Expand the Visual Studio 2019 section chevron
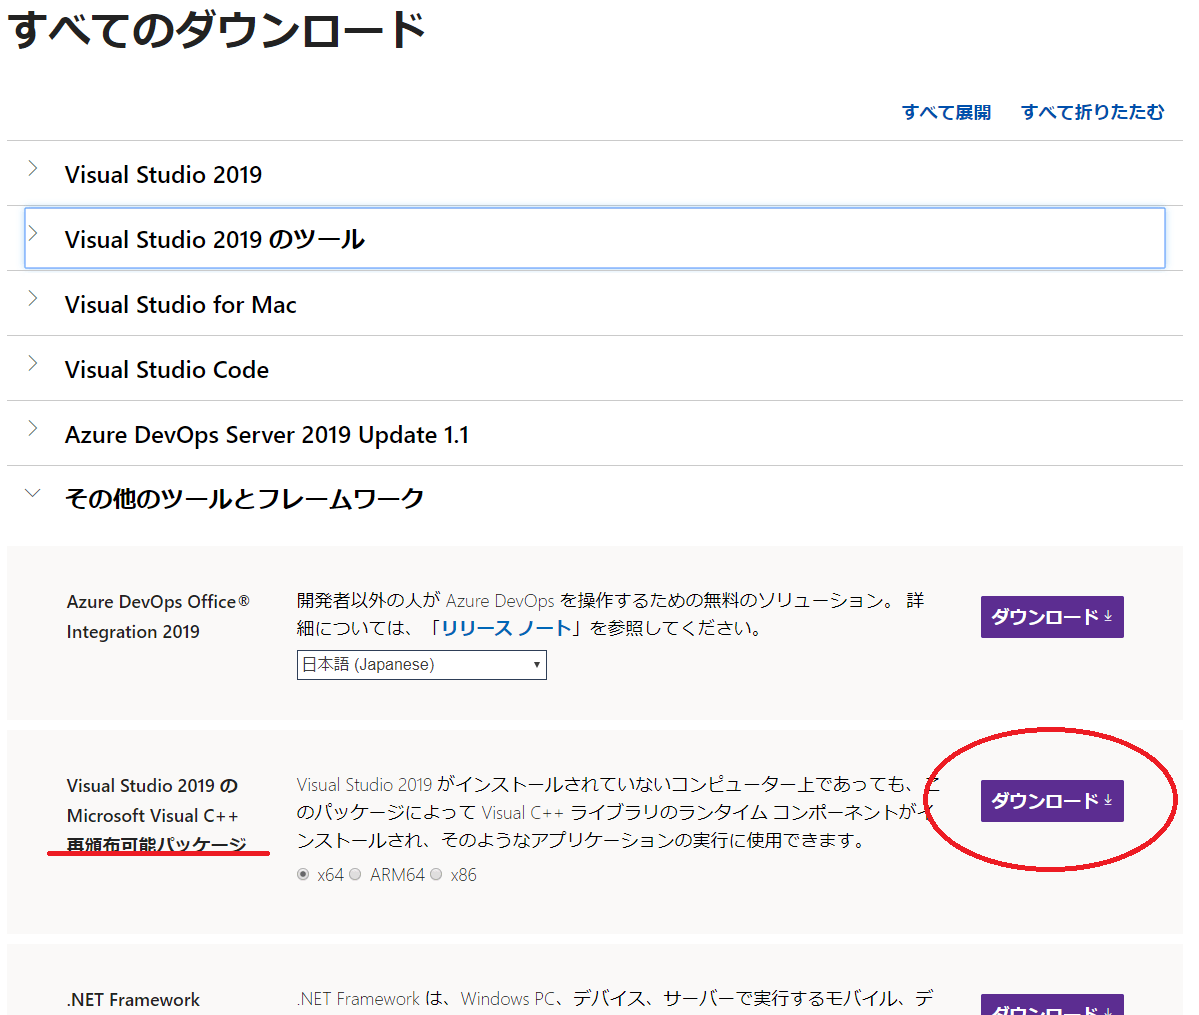This screenshot has height=1015, width=1199. [x=33, y=168]
